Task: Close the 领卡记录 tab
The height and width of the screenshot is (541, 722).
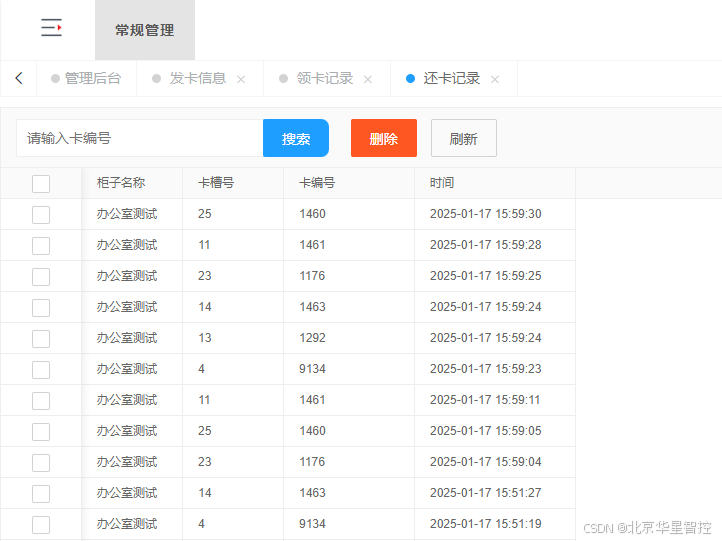Action: pyautogui.click(x=367, y=79)
